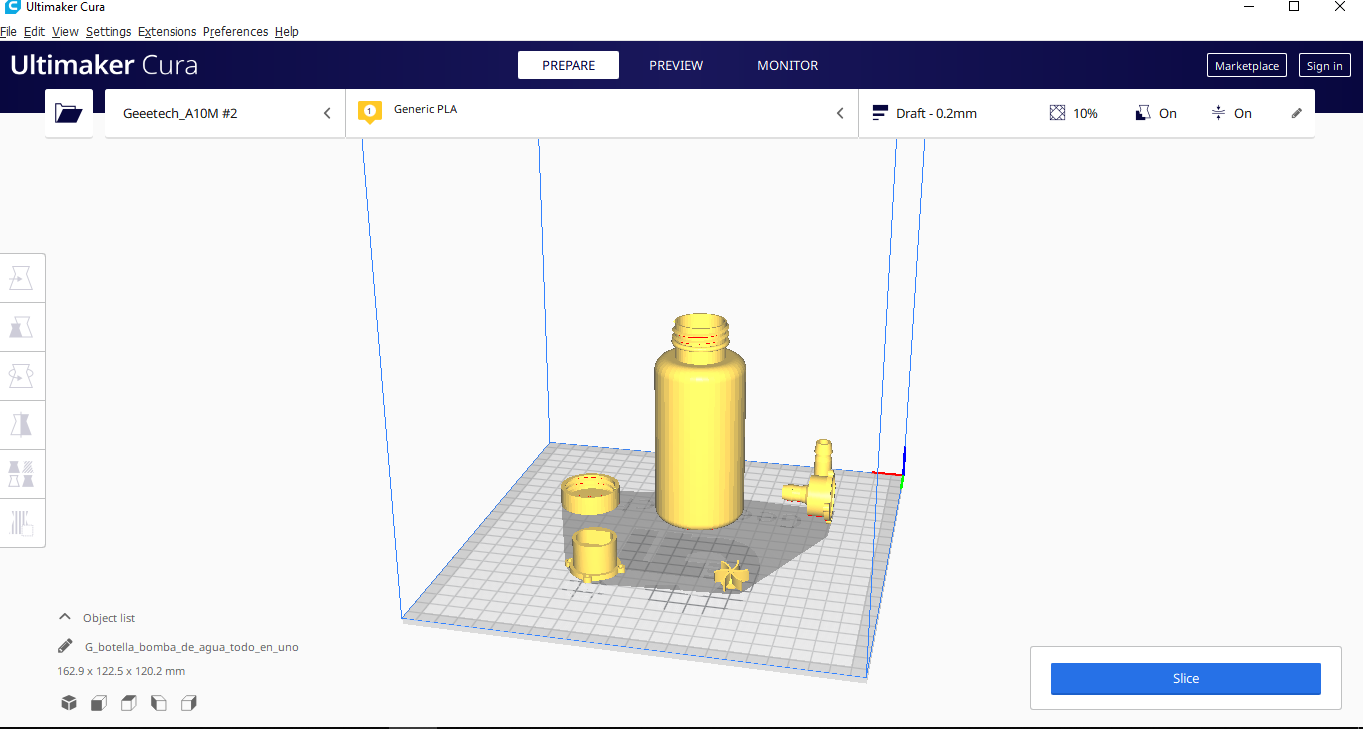The width and height of the screenshot is (1363, 729).
Task: Switch to 3D perspective view cube
Action: pyautogui.click(x=69, y=703)
